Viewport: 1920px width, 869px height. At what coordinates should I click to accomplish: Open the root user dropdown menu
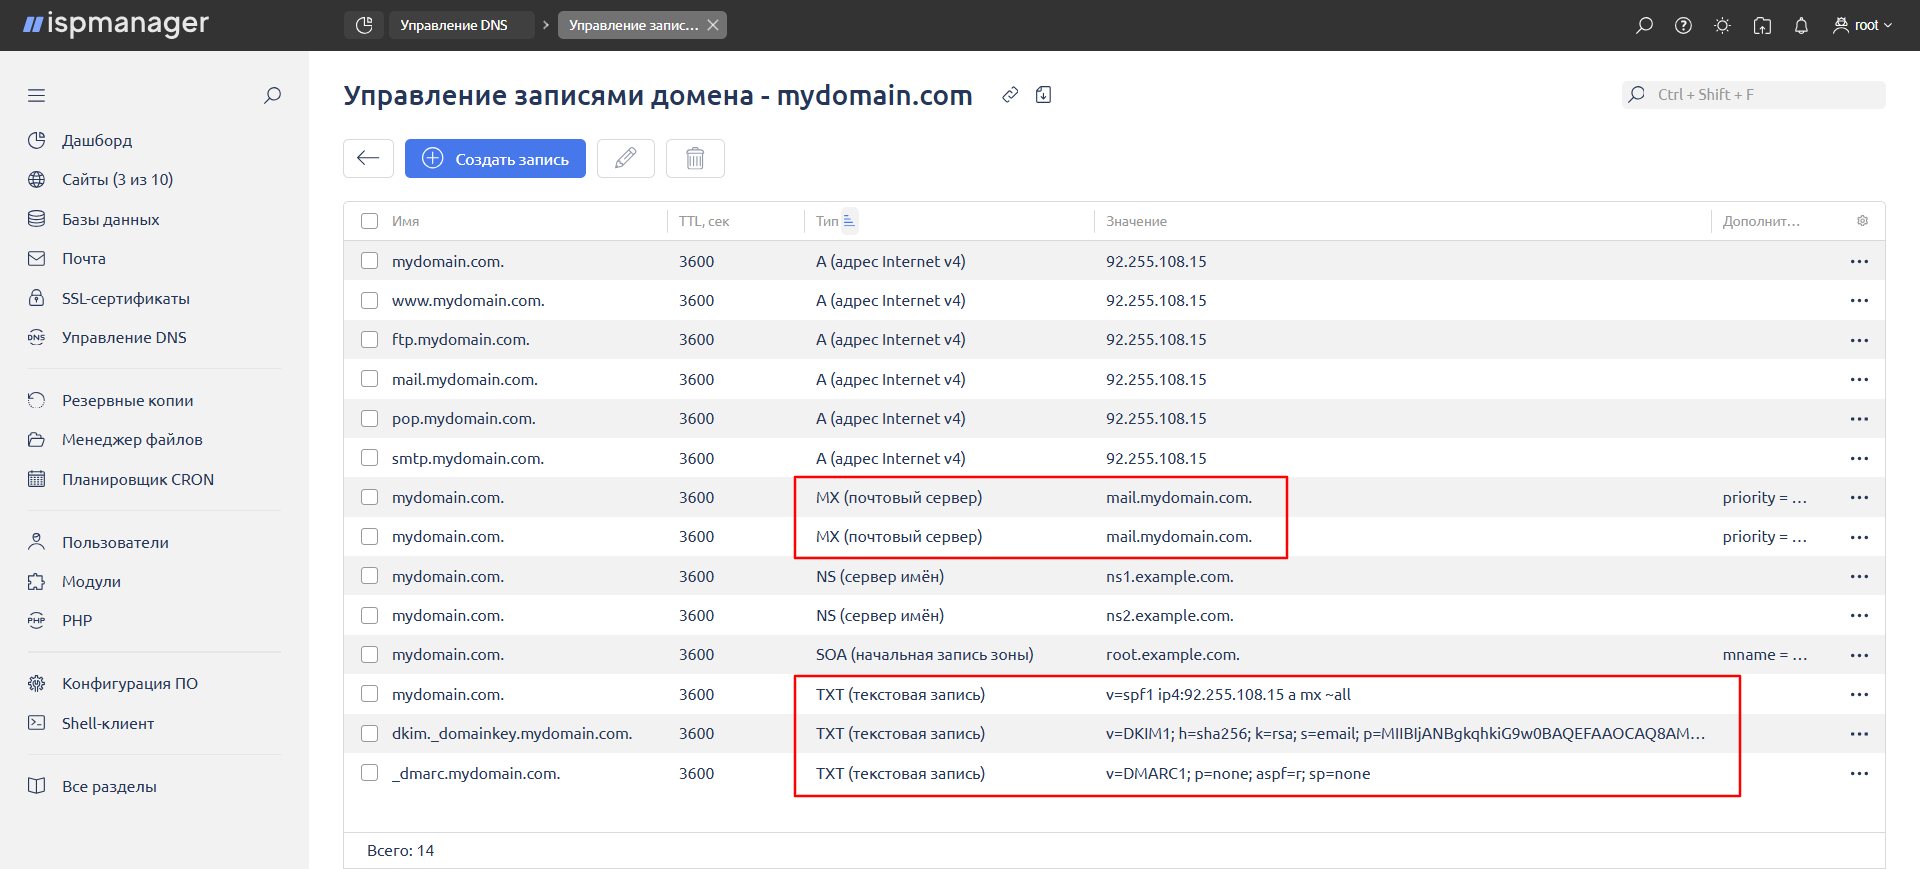pos(1862,25)
